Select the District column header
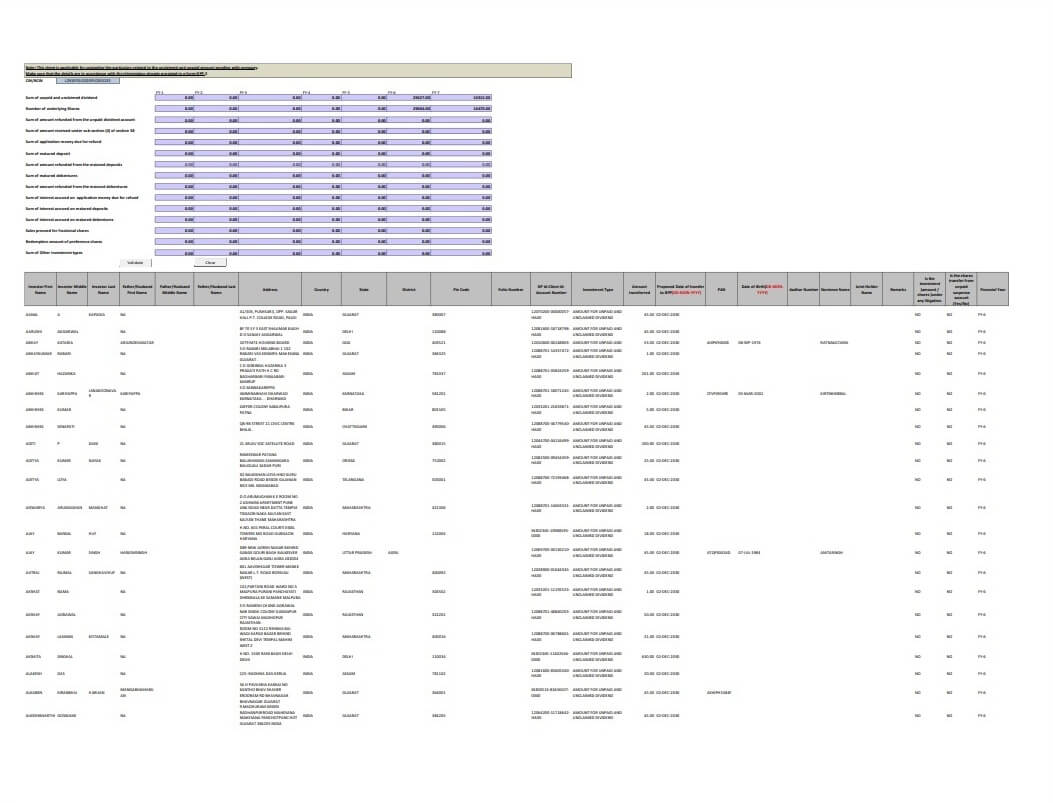This screenshot has width=1053, height=803. [409, 289]
